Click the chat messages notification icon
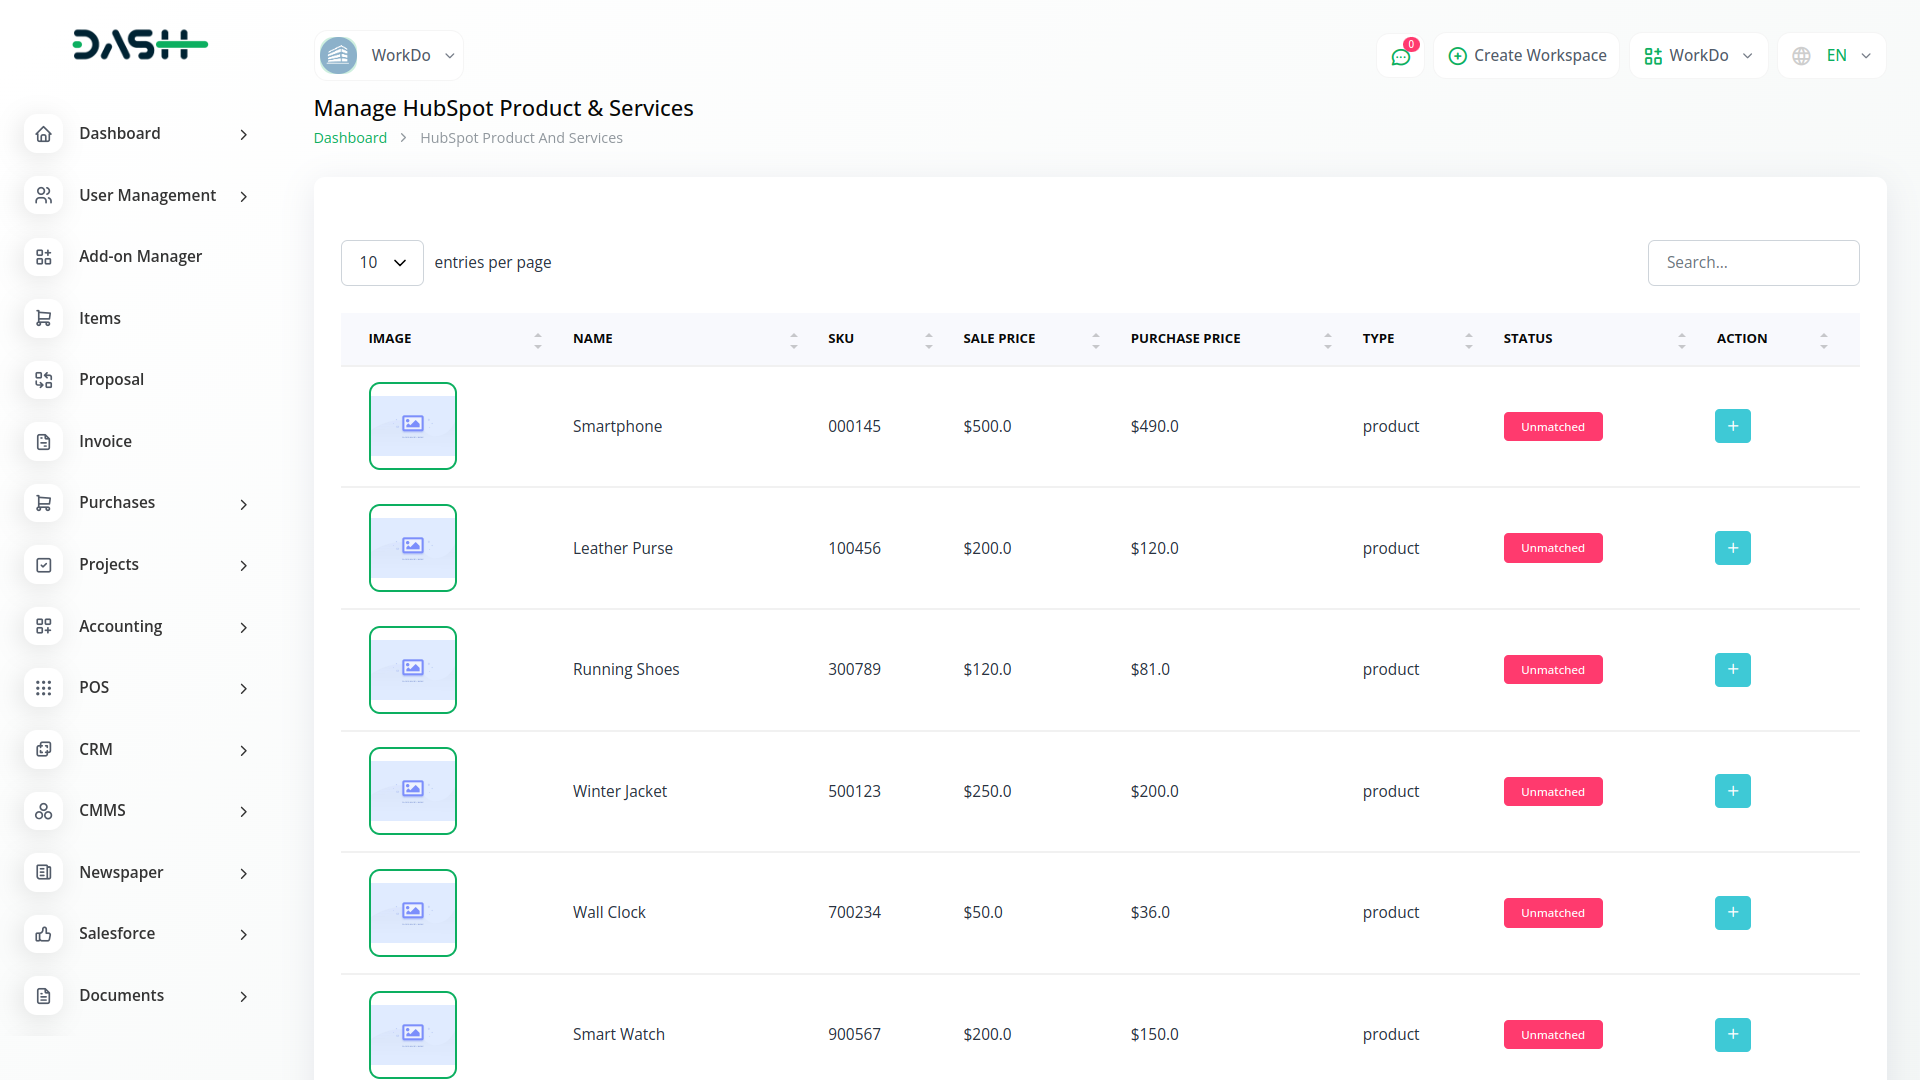The width and height of the screenshot is (1920, 1080). 1400,56
